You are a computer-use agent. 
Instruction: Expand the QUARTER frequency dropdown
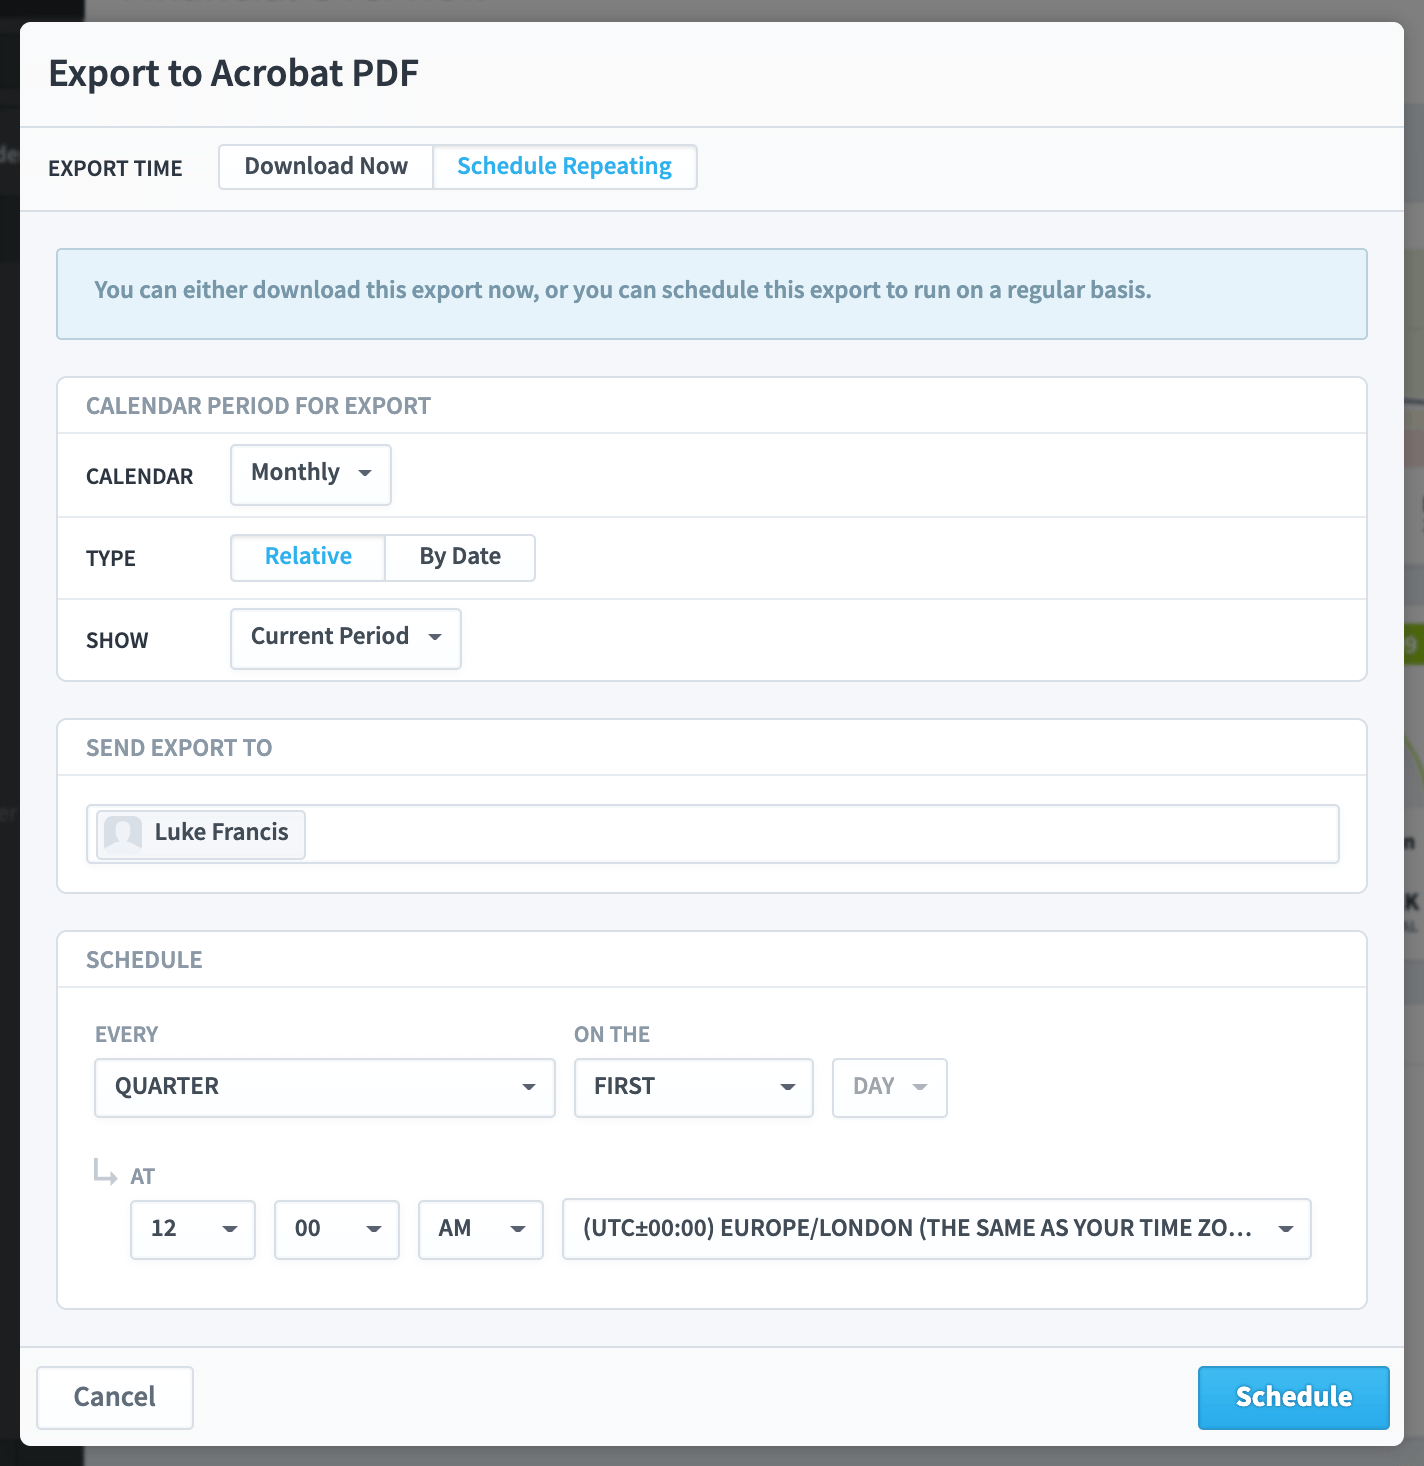pyautogui.click(x=325, y=1087)
